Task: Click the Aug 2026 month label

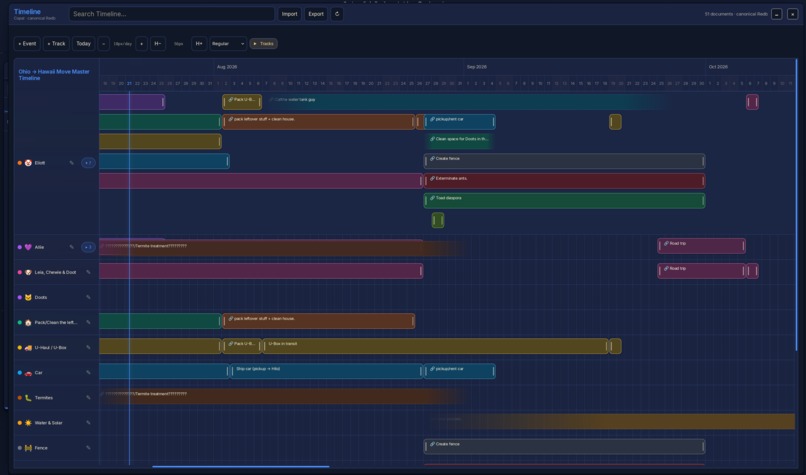Action: 227,67
